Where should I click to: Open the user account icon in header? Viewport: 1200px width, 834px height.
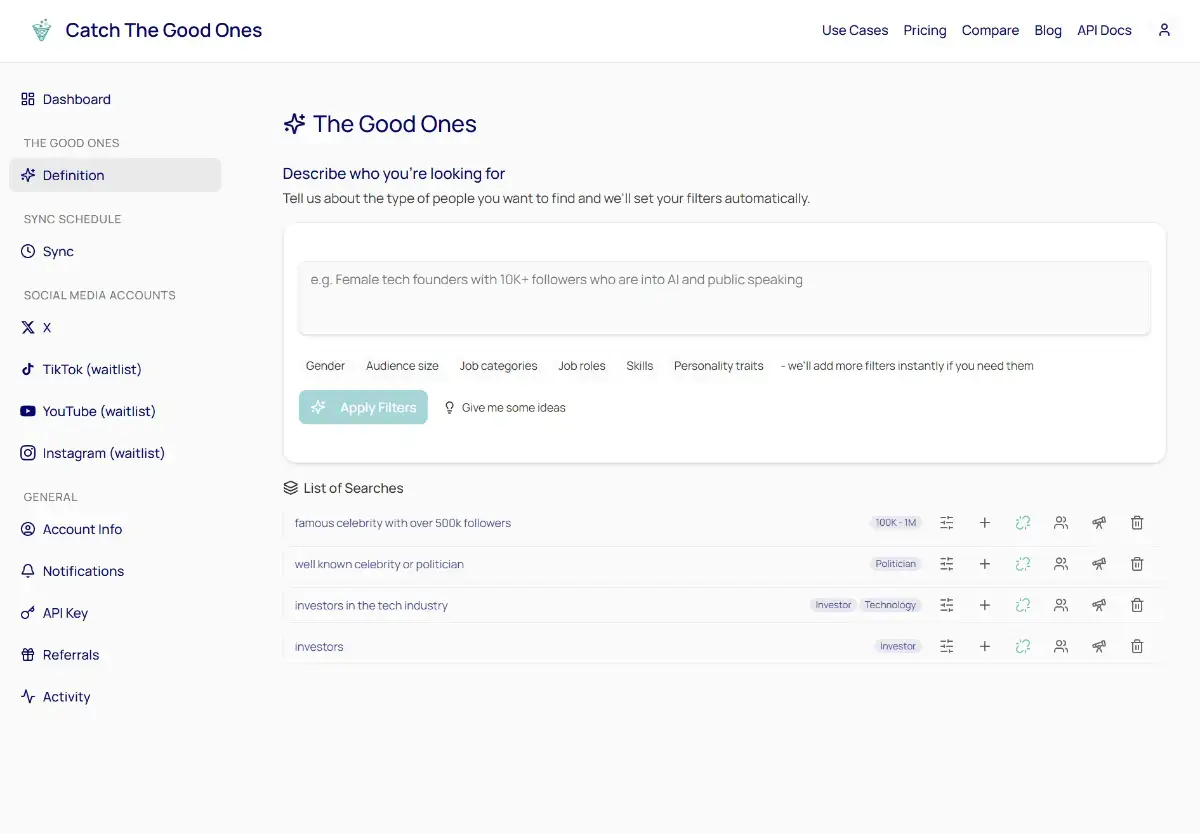1164,30
